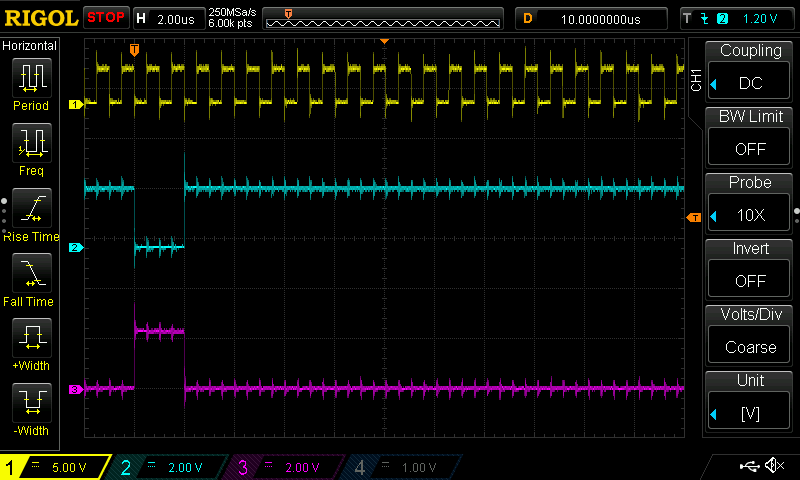Click the STOP run status indicator
Screen dimensions: 800x480
pyautogui.click(x=106, y=17)
